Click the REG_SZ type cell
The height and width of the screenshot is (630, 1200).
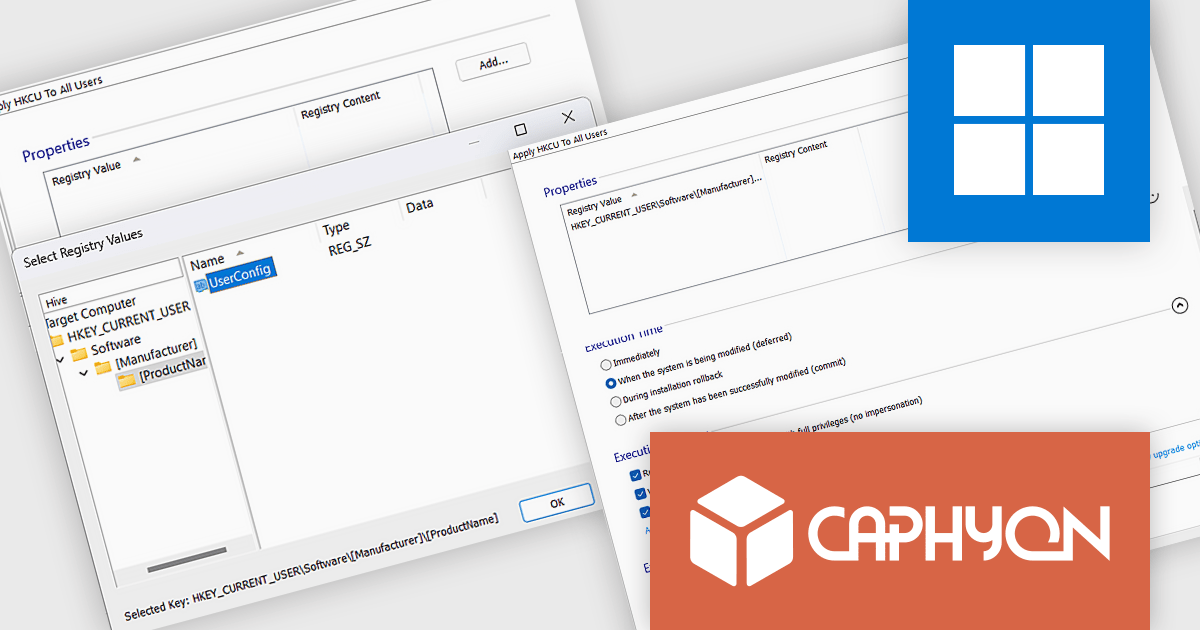point(350,246)
